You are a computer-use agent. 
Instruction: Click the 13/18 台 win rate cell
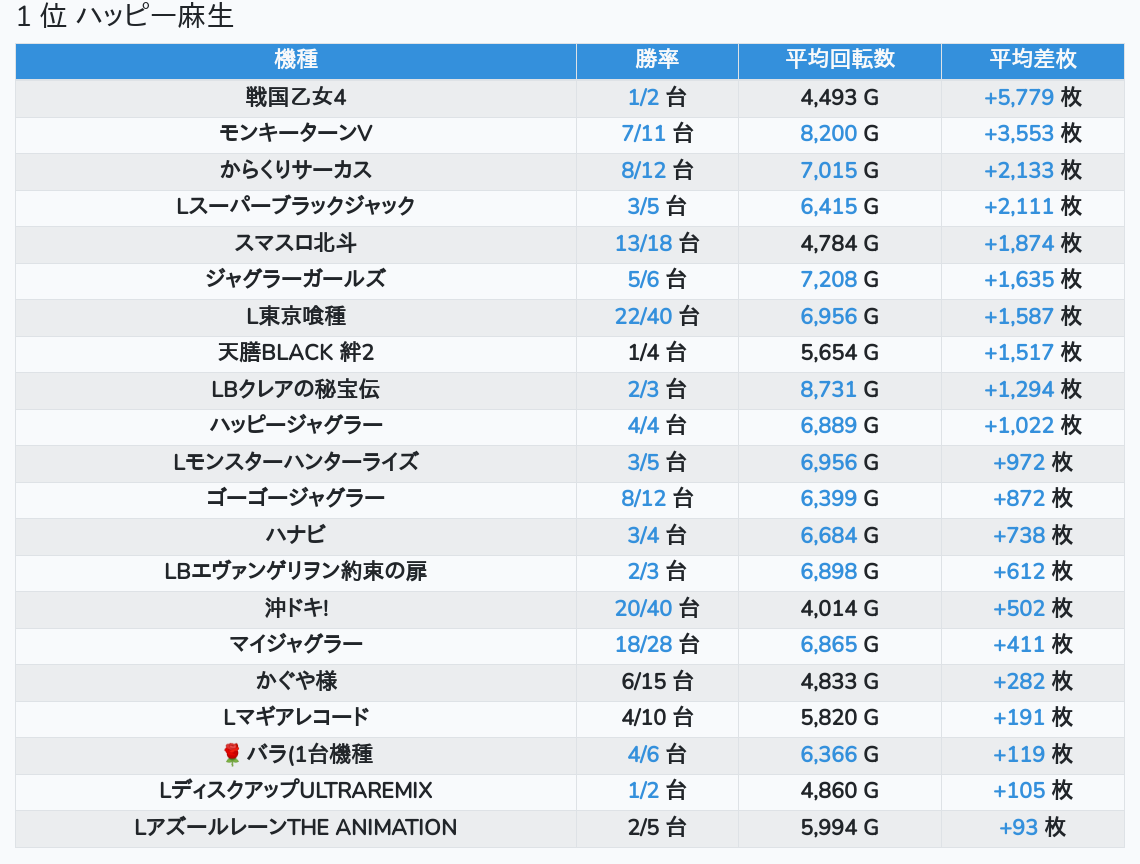657,243
